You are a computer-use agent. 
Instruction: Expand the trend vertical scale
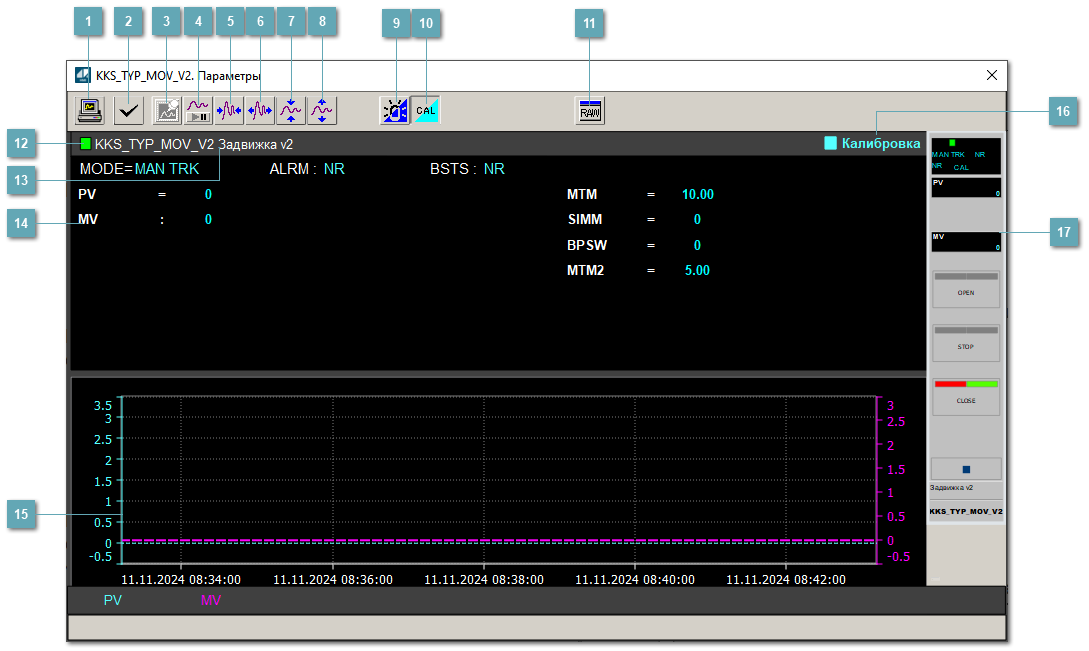(x=322, y=110)
